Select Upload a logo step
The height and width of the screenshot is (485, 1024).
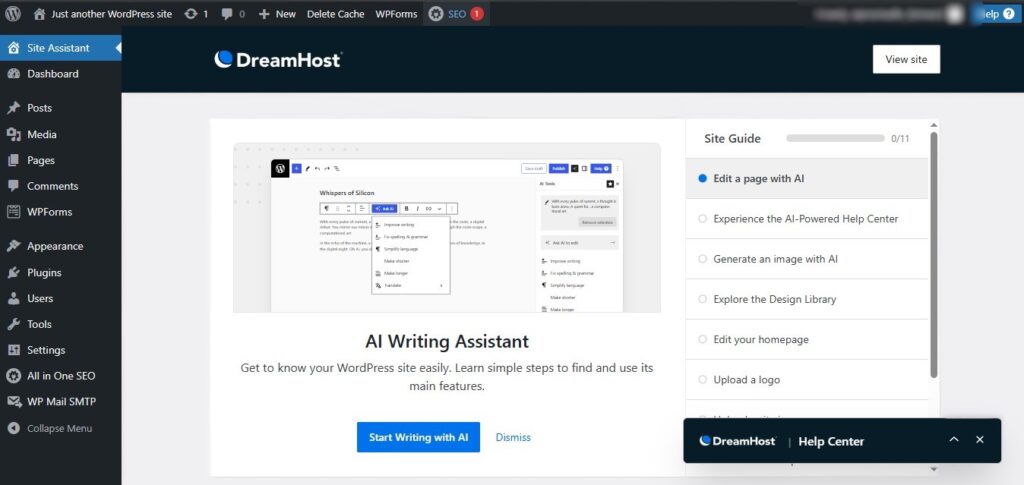[807, 379]
